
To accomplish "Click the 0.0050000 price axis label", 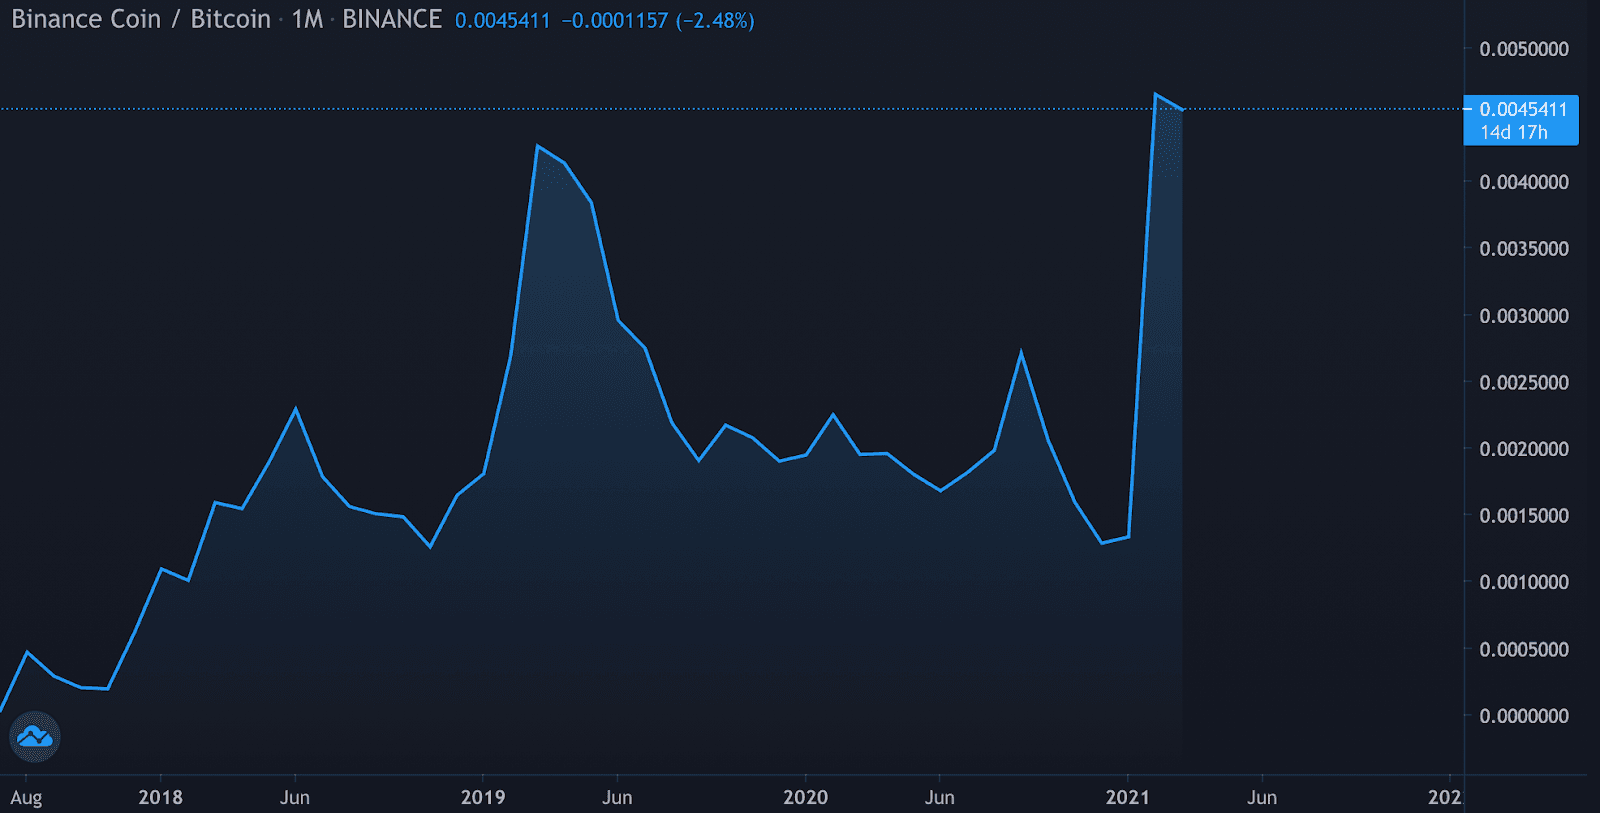I will coord(1523,49).
